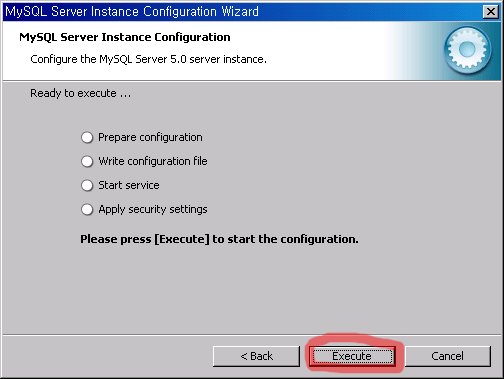504x379 pixels.
Task: Click the Execute button
Action: click(352, 356)
